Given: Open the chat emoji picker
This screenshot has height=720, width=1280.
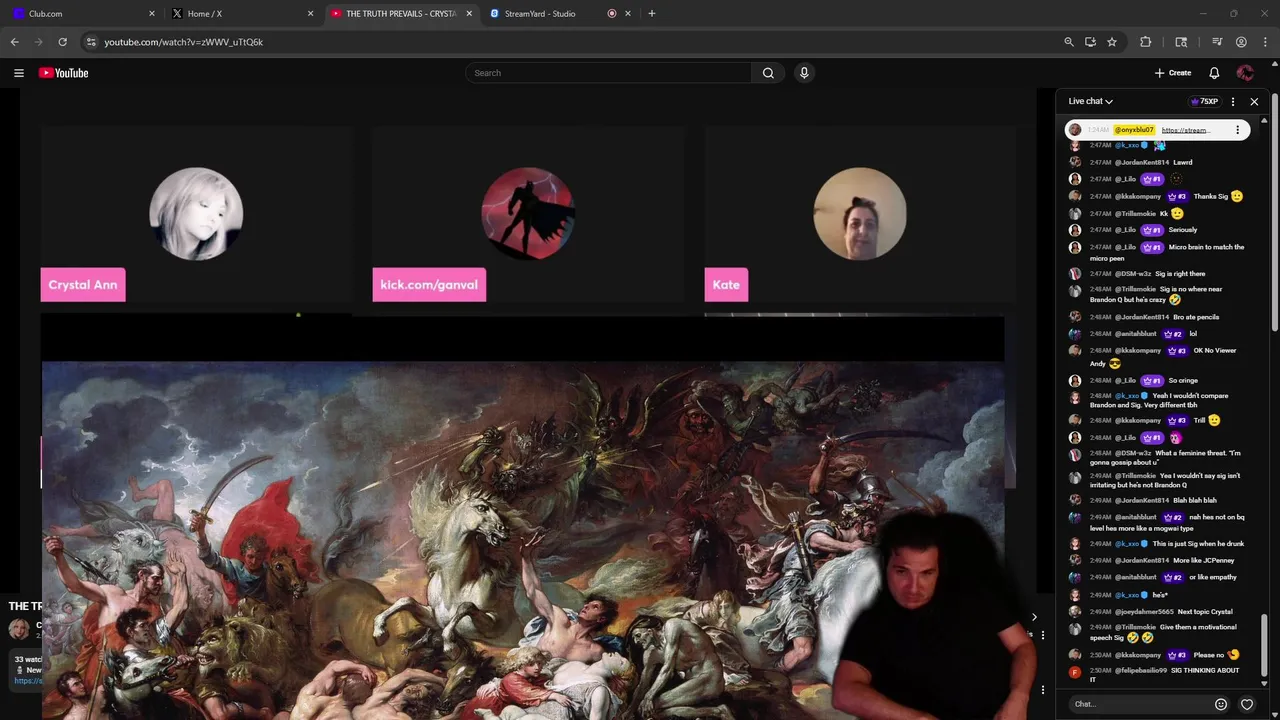Looking at the screenshot, I should [x=1221, y=704].
